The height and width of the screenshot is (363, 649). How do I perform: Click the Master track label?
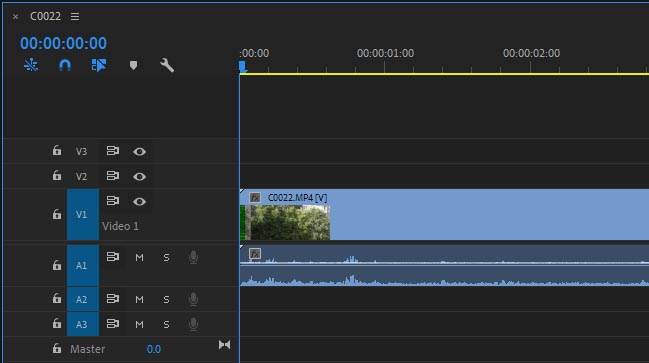coord(87,349)
